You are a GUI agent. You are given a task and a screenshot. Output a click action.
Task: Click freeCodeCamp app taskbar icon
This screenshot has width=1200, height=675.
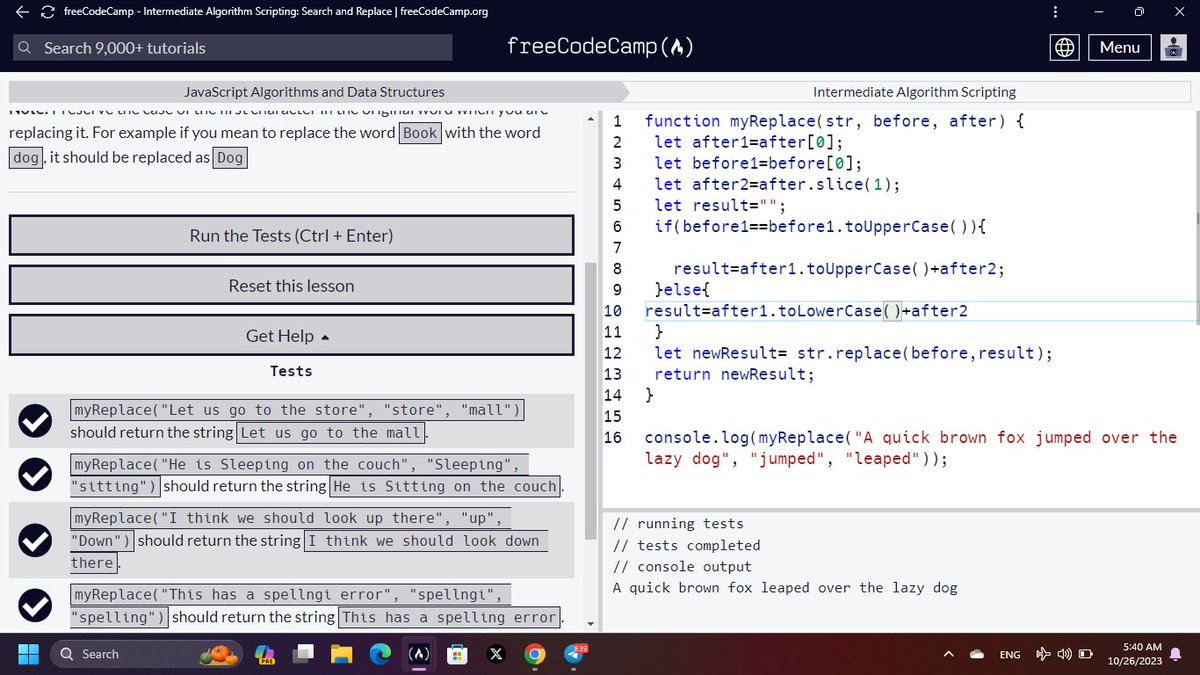click(x=420, y=655)
